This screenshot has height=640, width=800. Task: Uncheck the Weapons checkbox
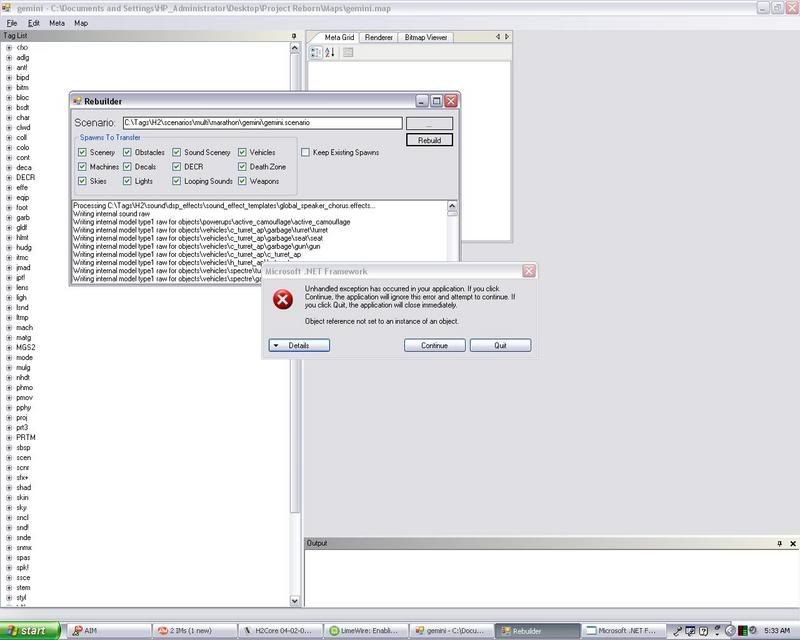click(242, 181)
